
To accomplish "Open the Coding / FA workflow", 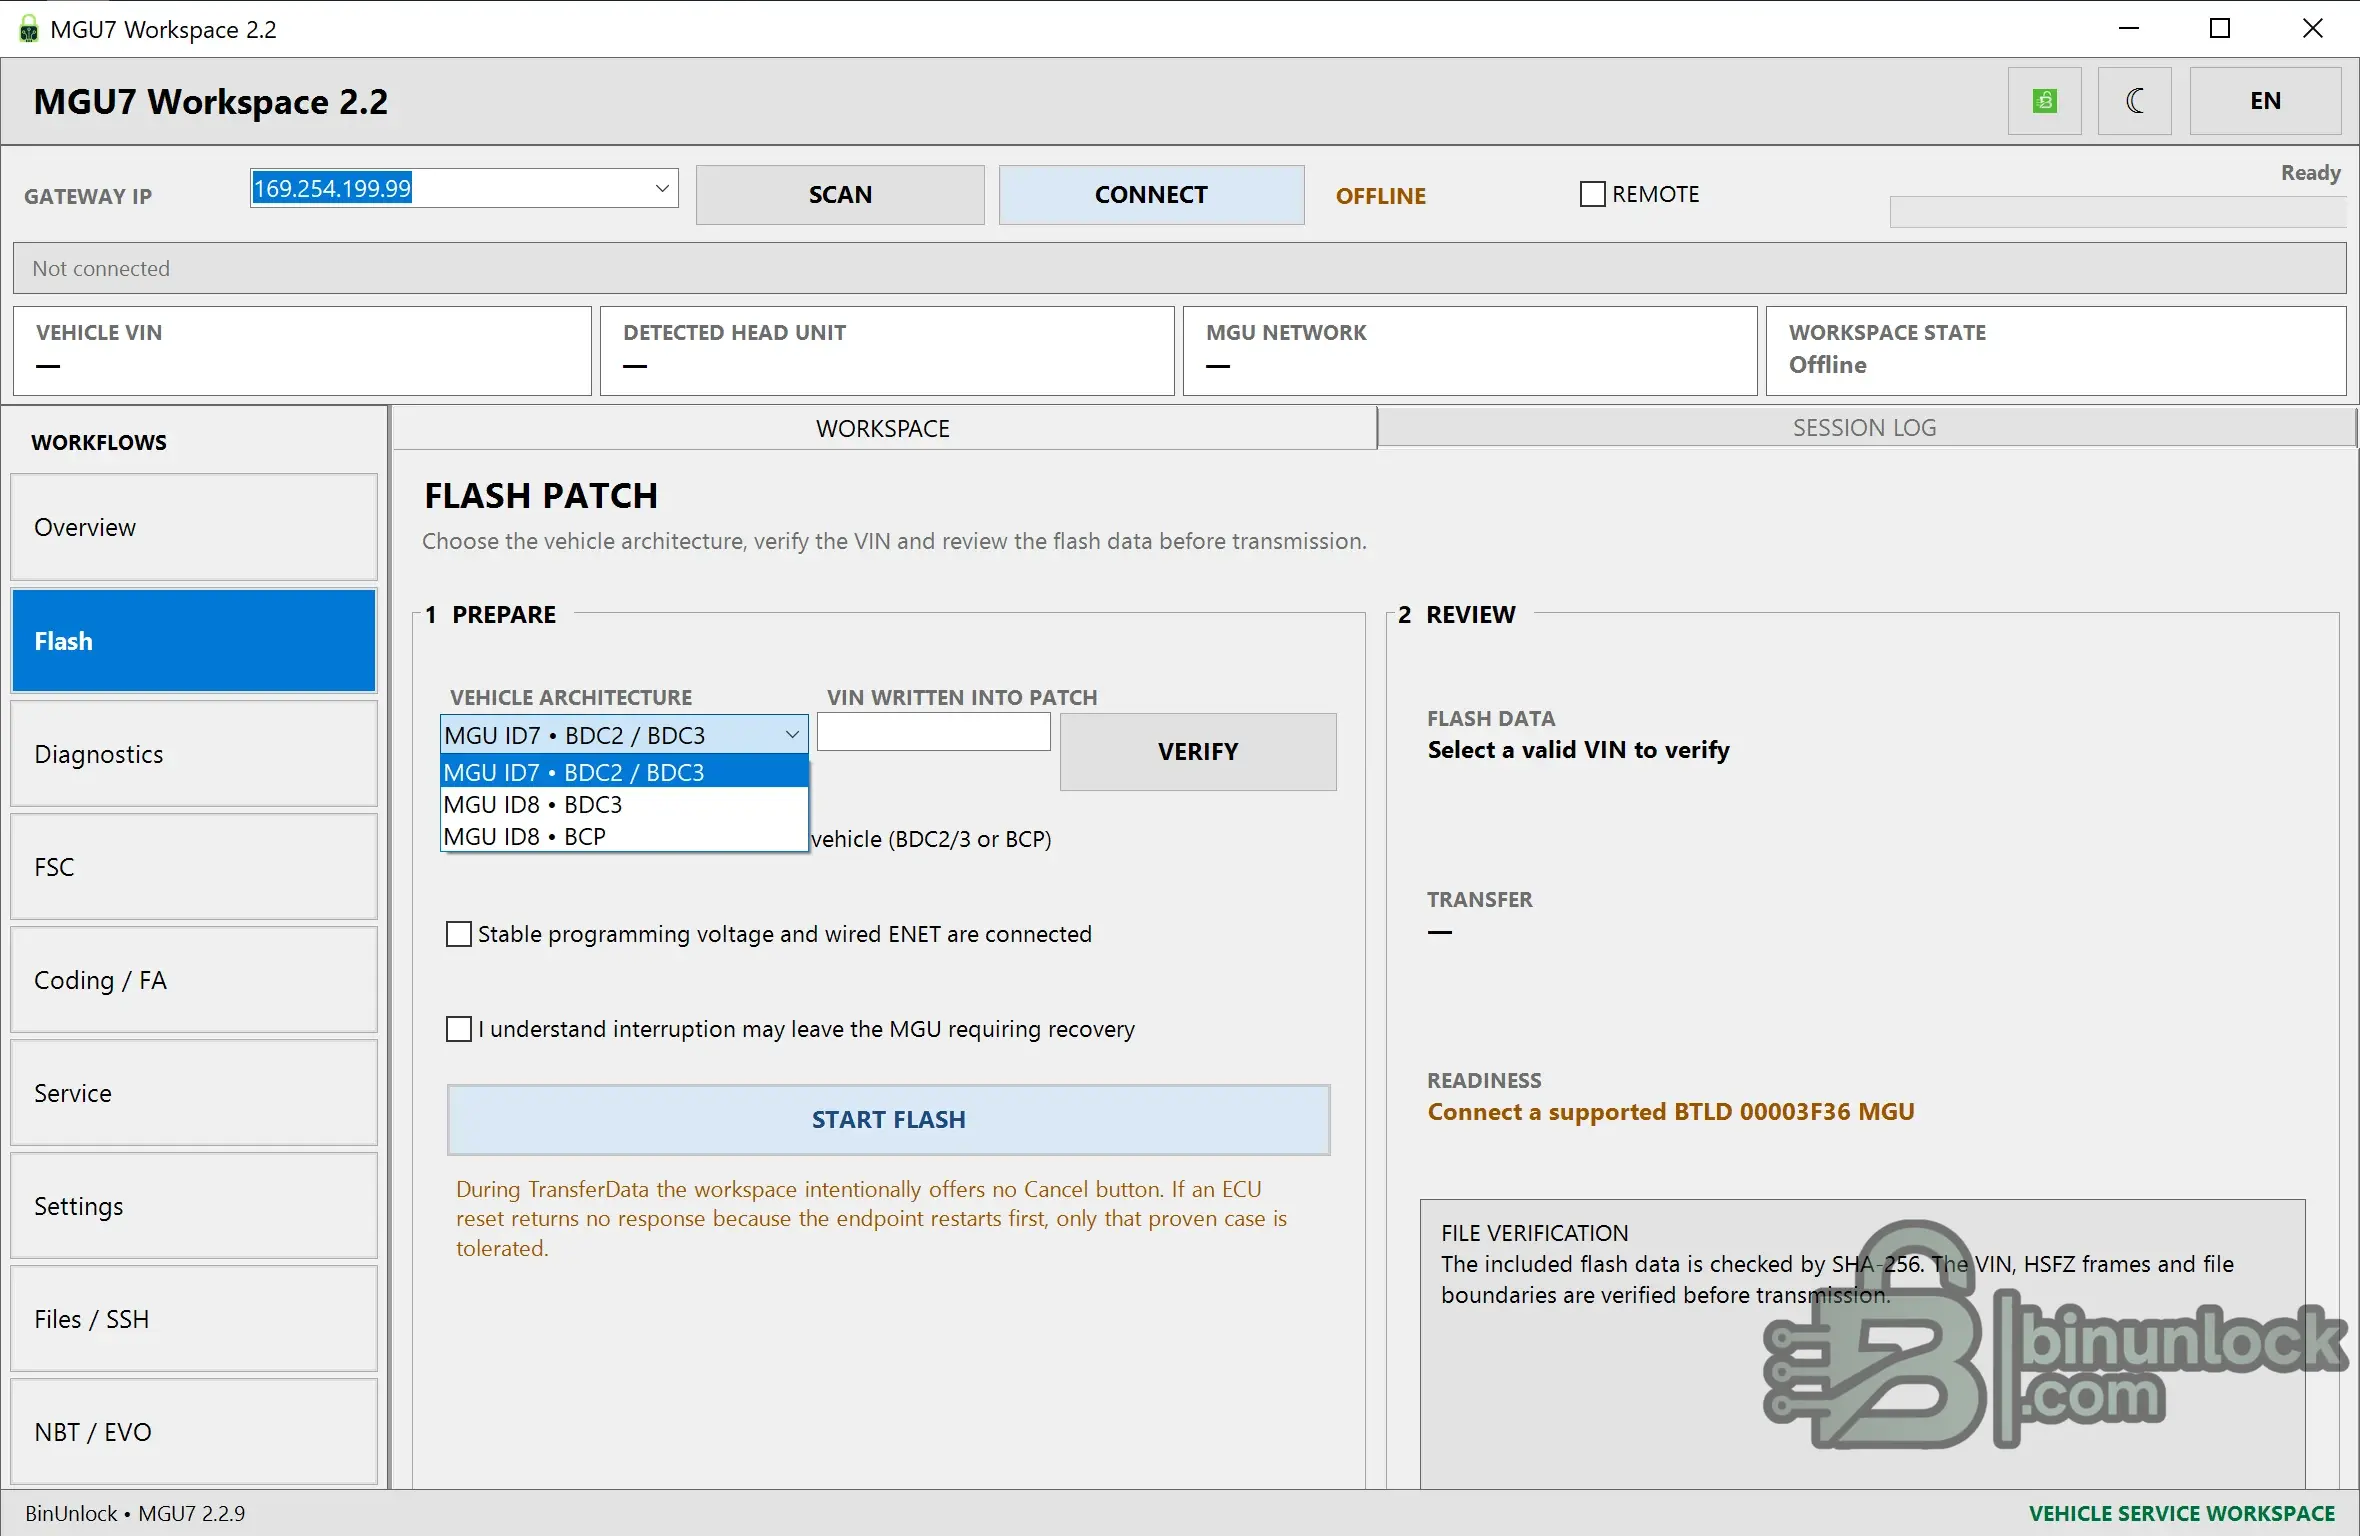I will pyautogui.click(x=194, y=980).
